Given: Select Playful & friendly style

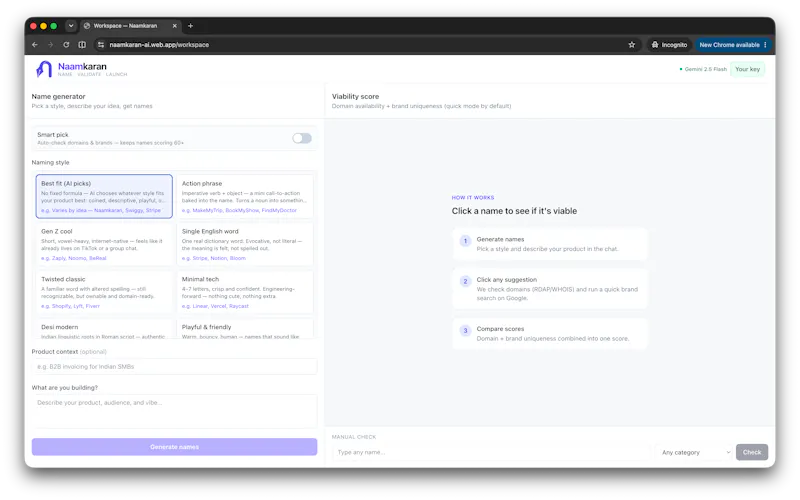Looking at the screenshot, I should [245, 329].
